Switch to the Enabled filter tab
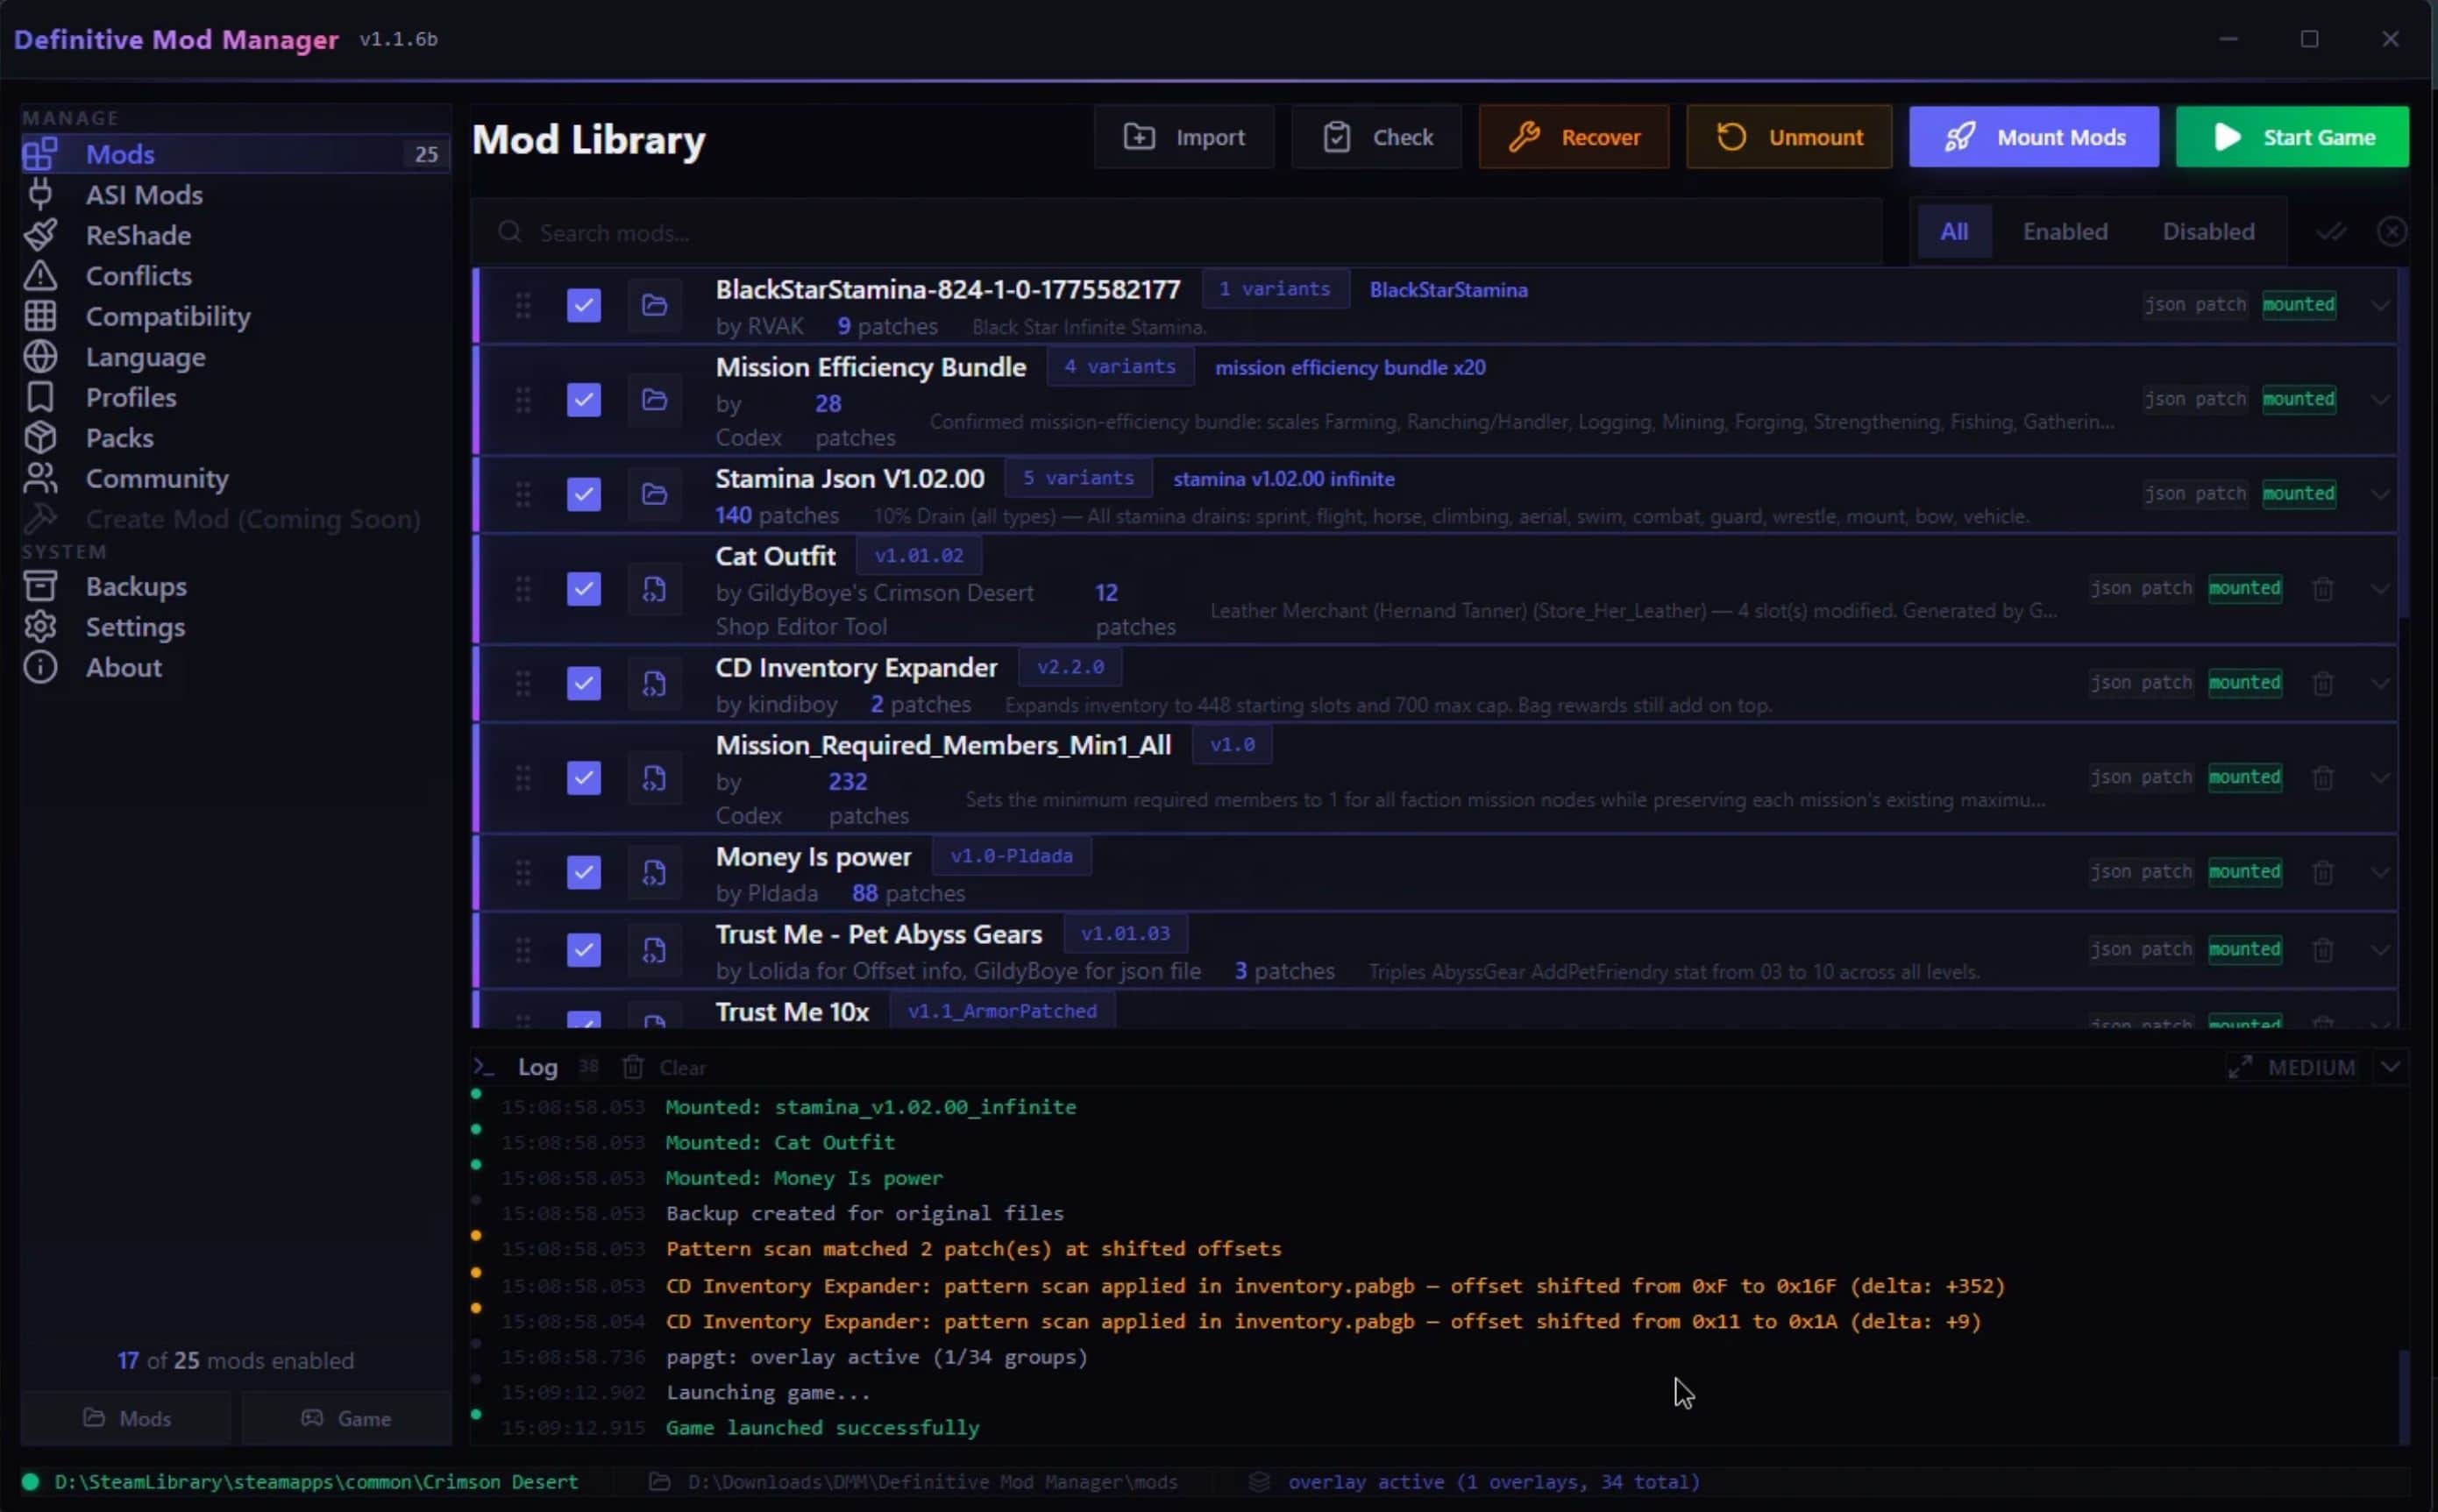Image resolution: width=2438 pixels, height=1512 pixels. (2064, 232)
